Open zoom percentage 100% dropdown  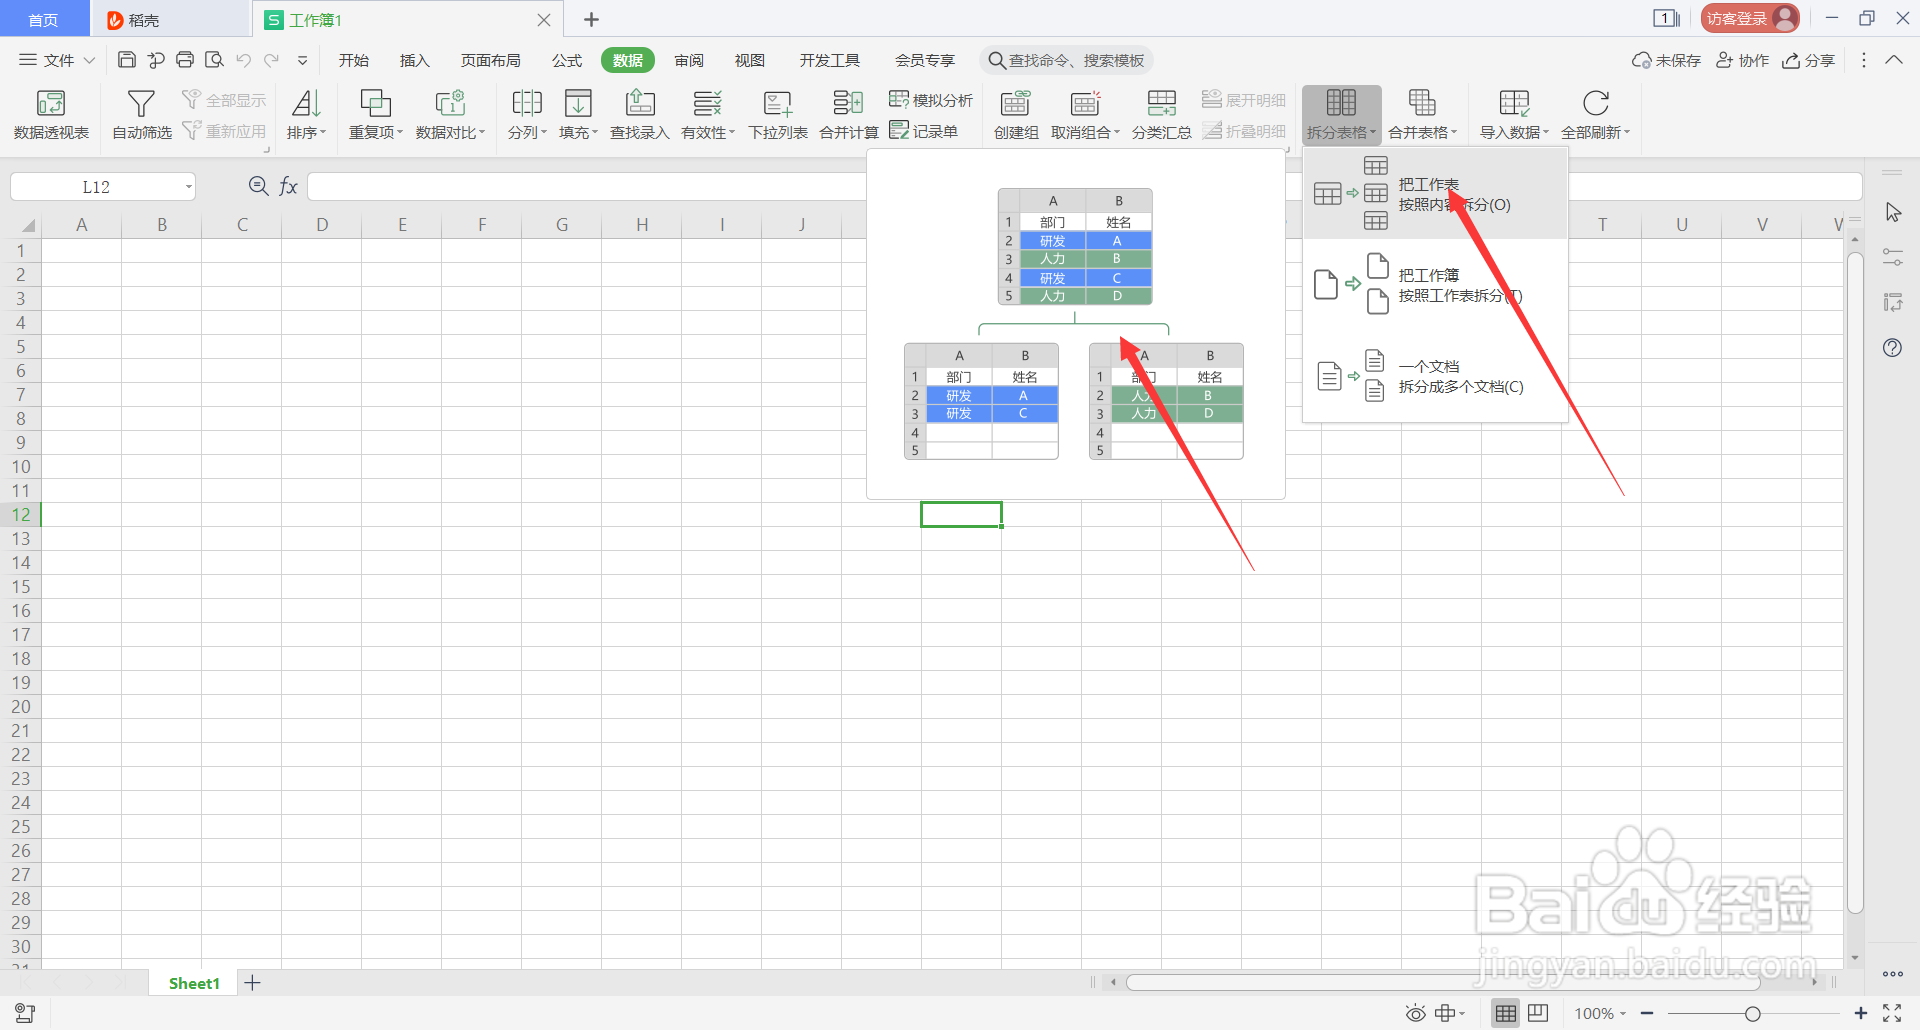1600,1013
